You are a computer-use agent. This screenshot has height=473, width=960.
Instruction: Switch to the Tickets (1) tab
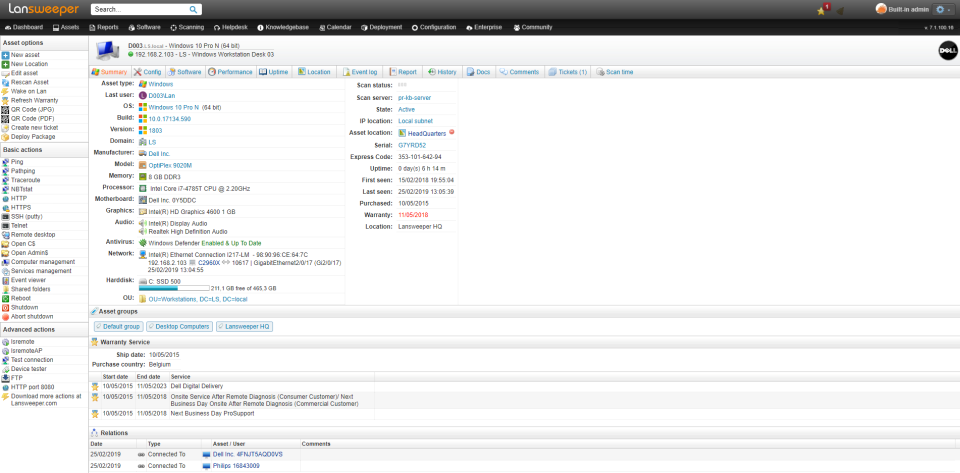(568, 72)
